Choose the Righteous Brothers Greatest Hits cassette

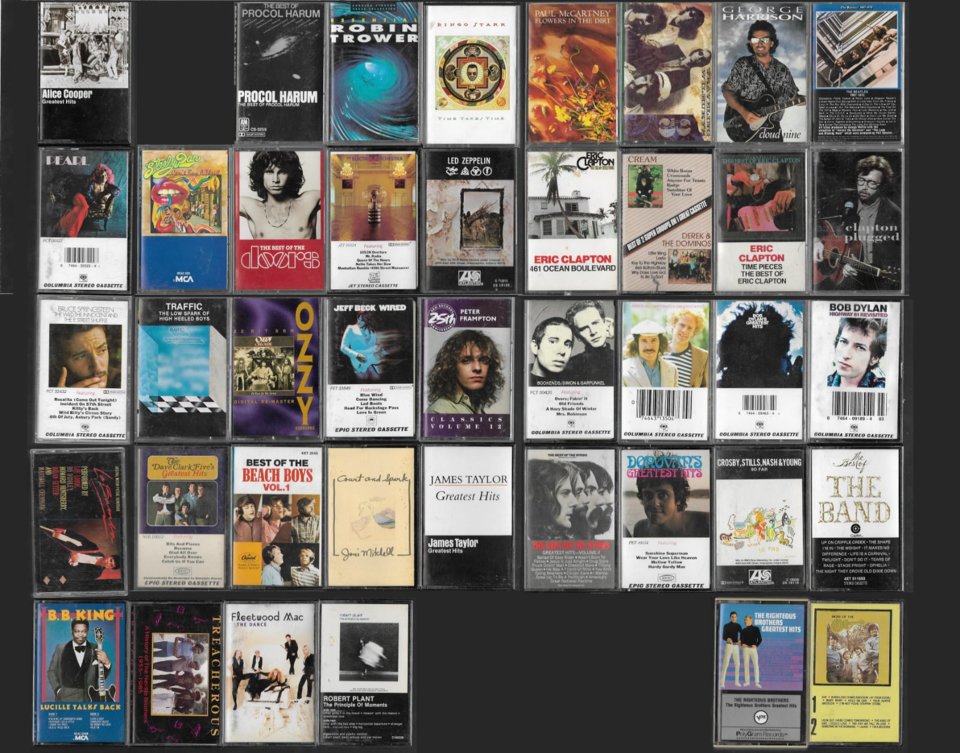(x=761, y=673)
